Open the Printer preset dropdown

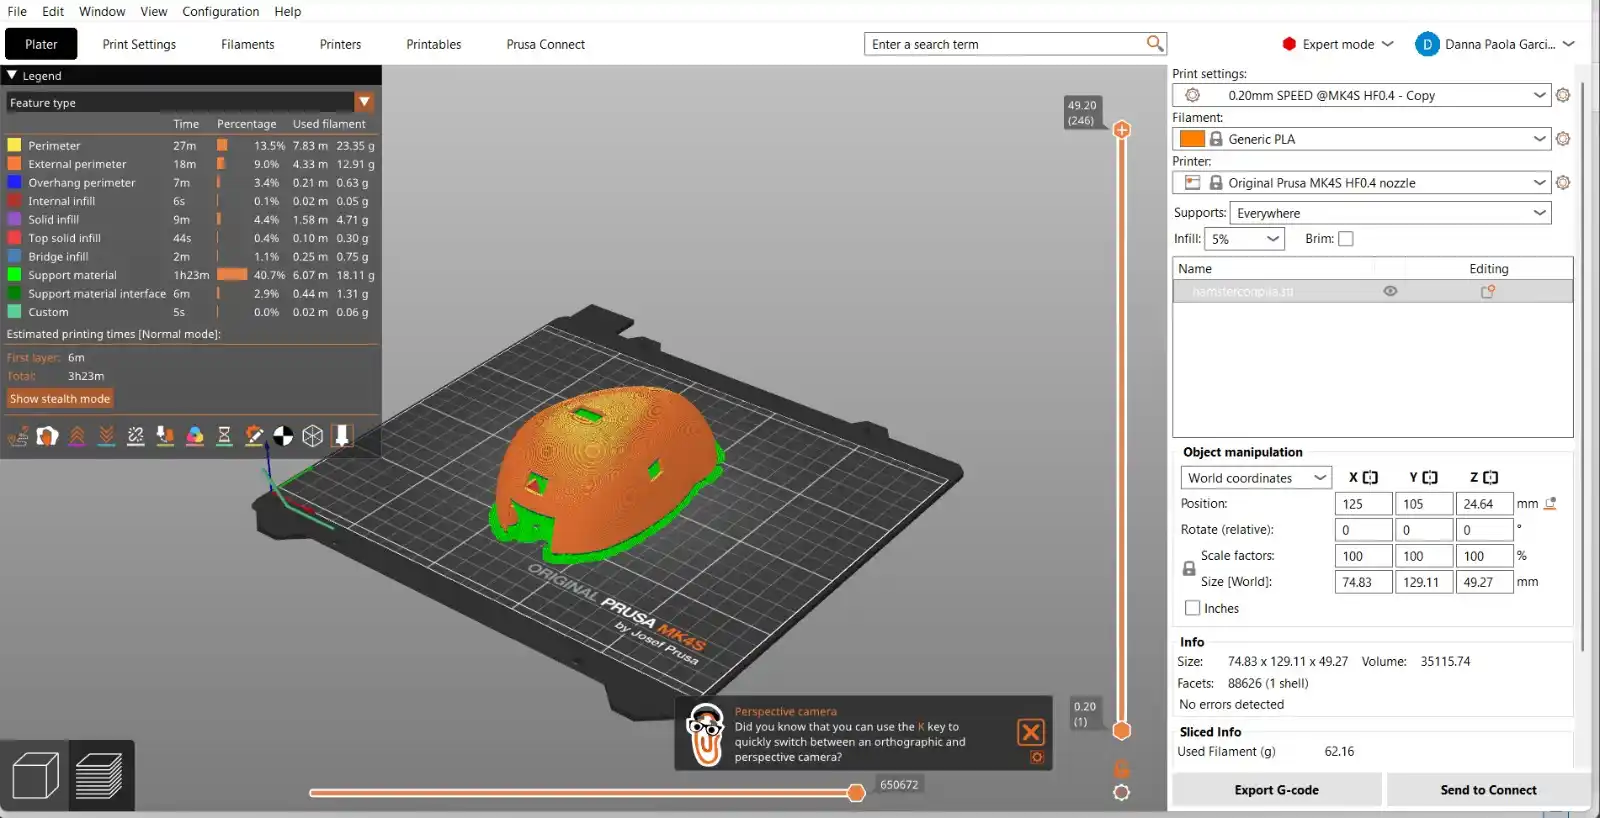1362,183
